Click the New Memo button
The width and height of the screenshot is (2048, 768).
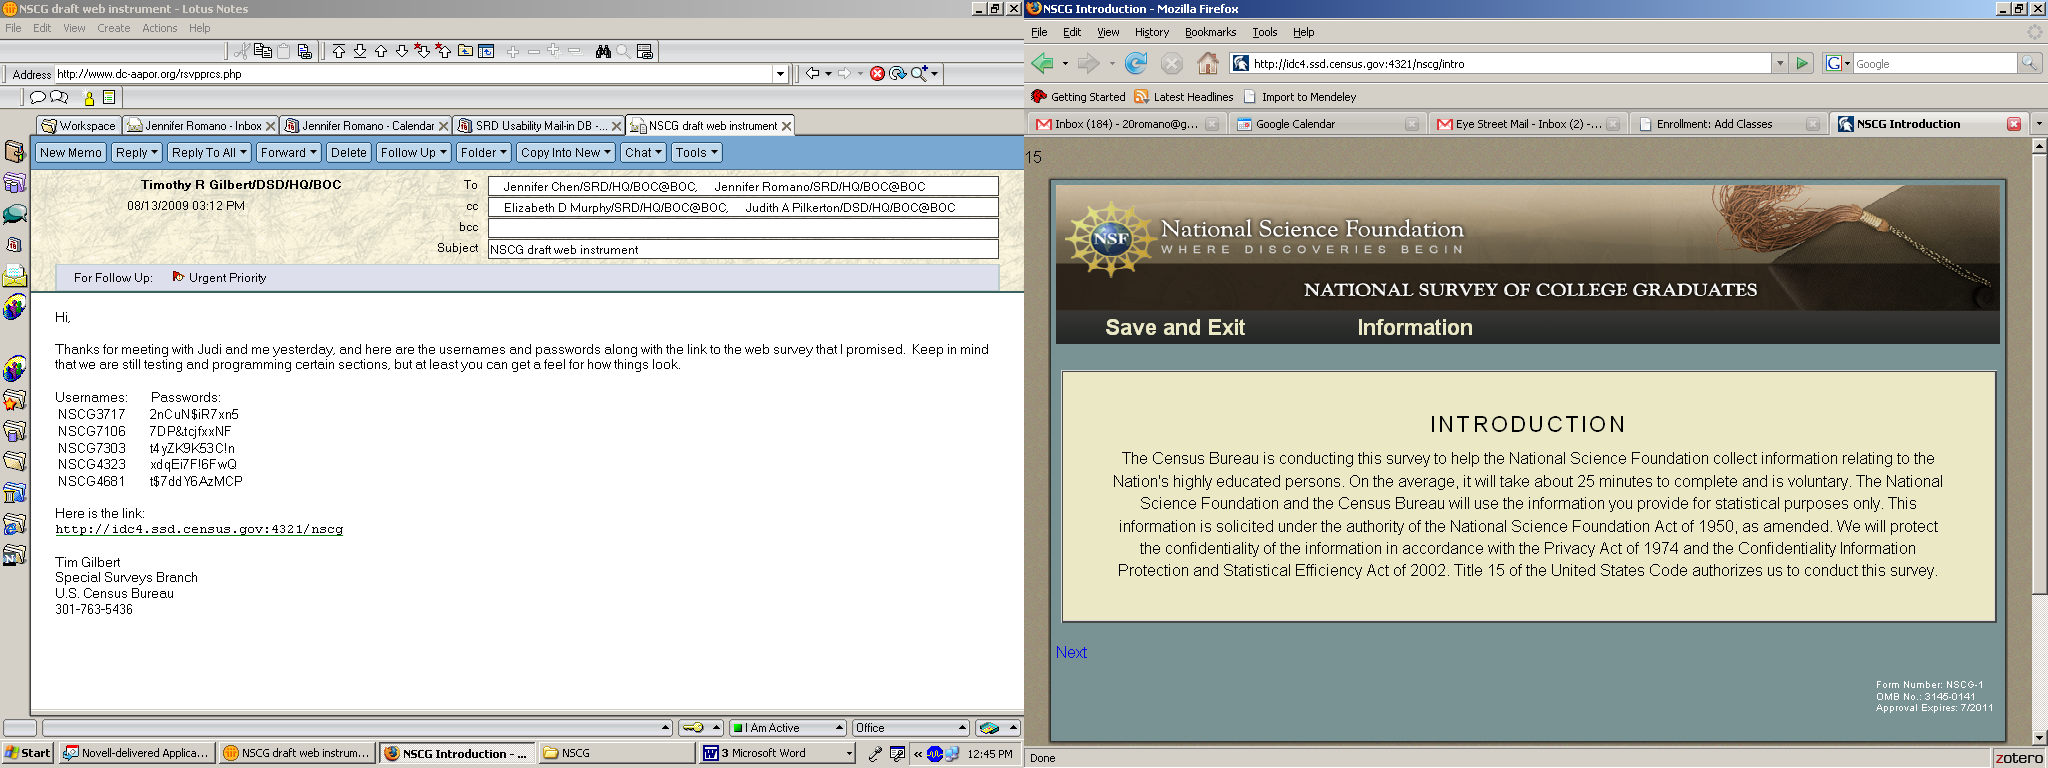point(70,153)
